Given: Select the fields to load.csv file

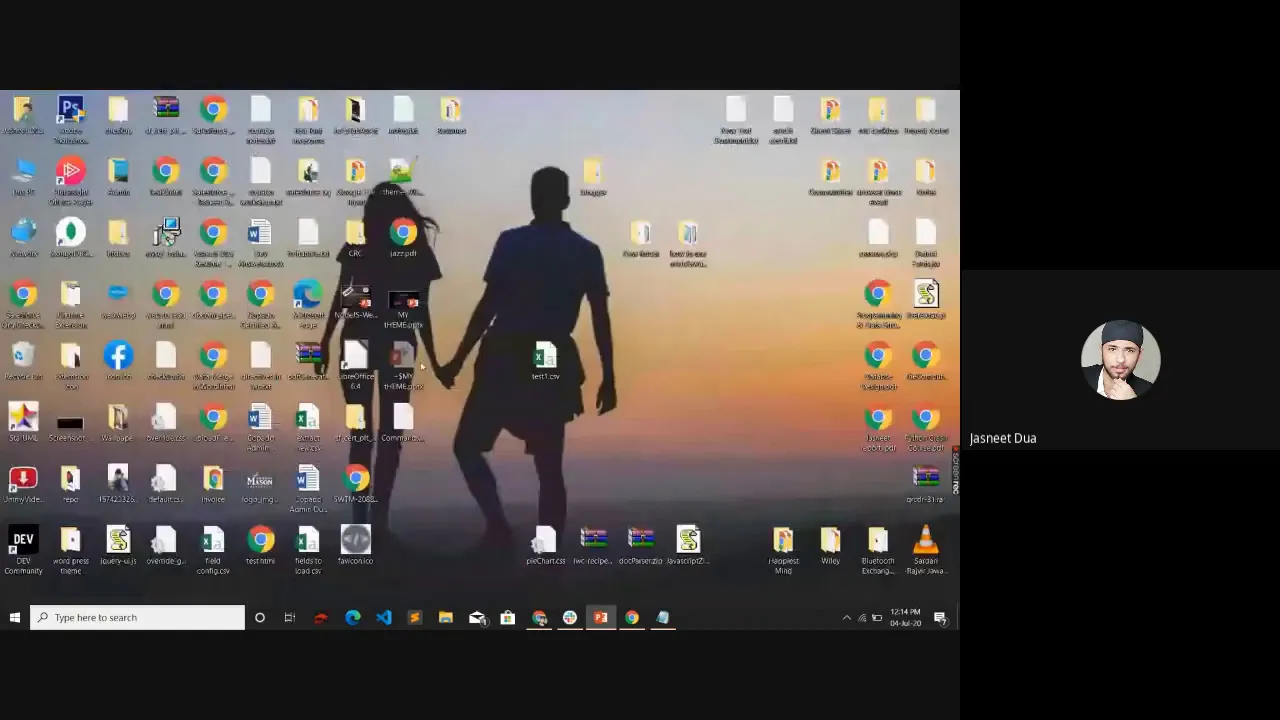Looking at the screenshot, I should click(x=308, y=551).
